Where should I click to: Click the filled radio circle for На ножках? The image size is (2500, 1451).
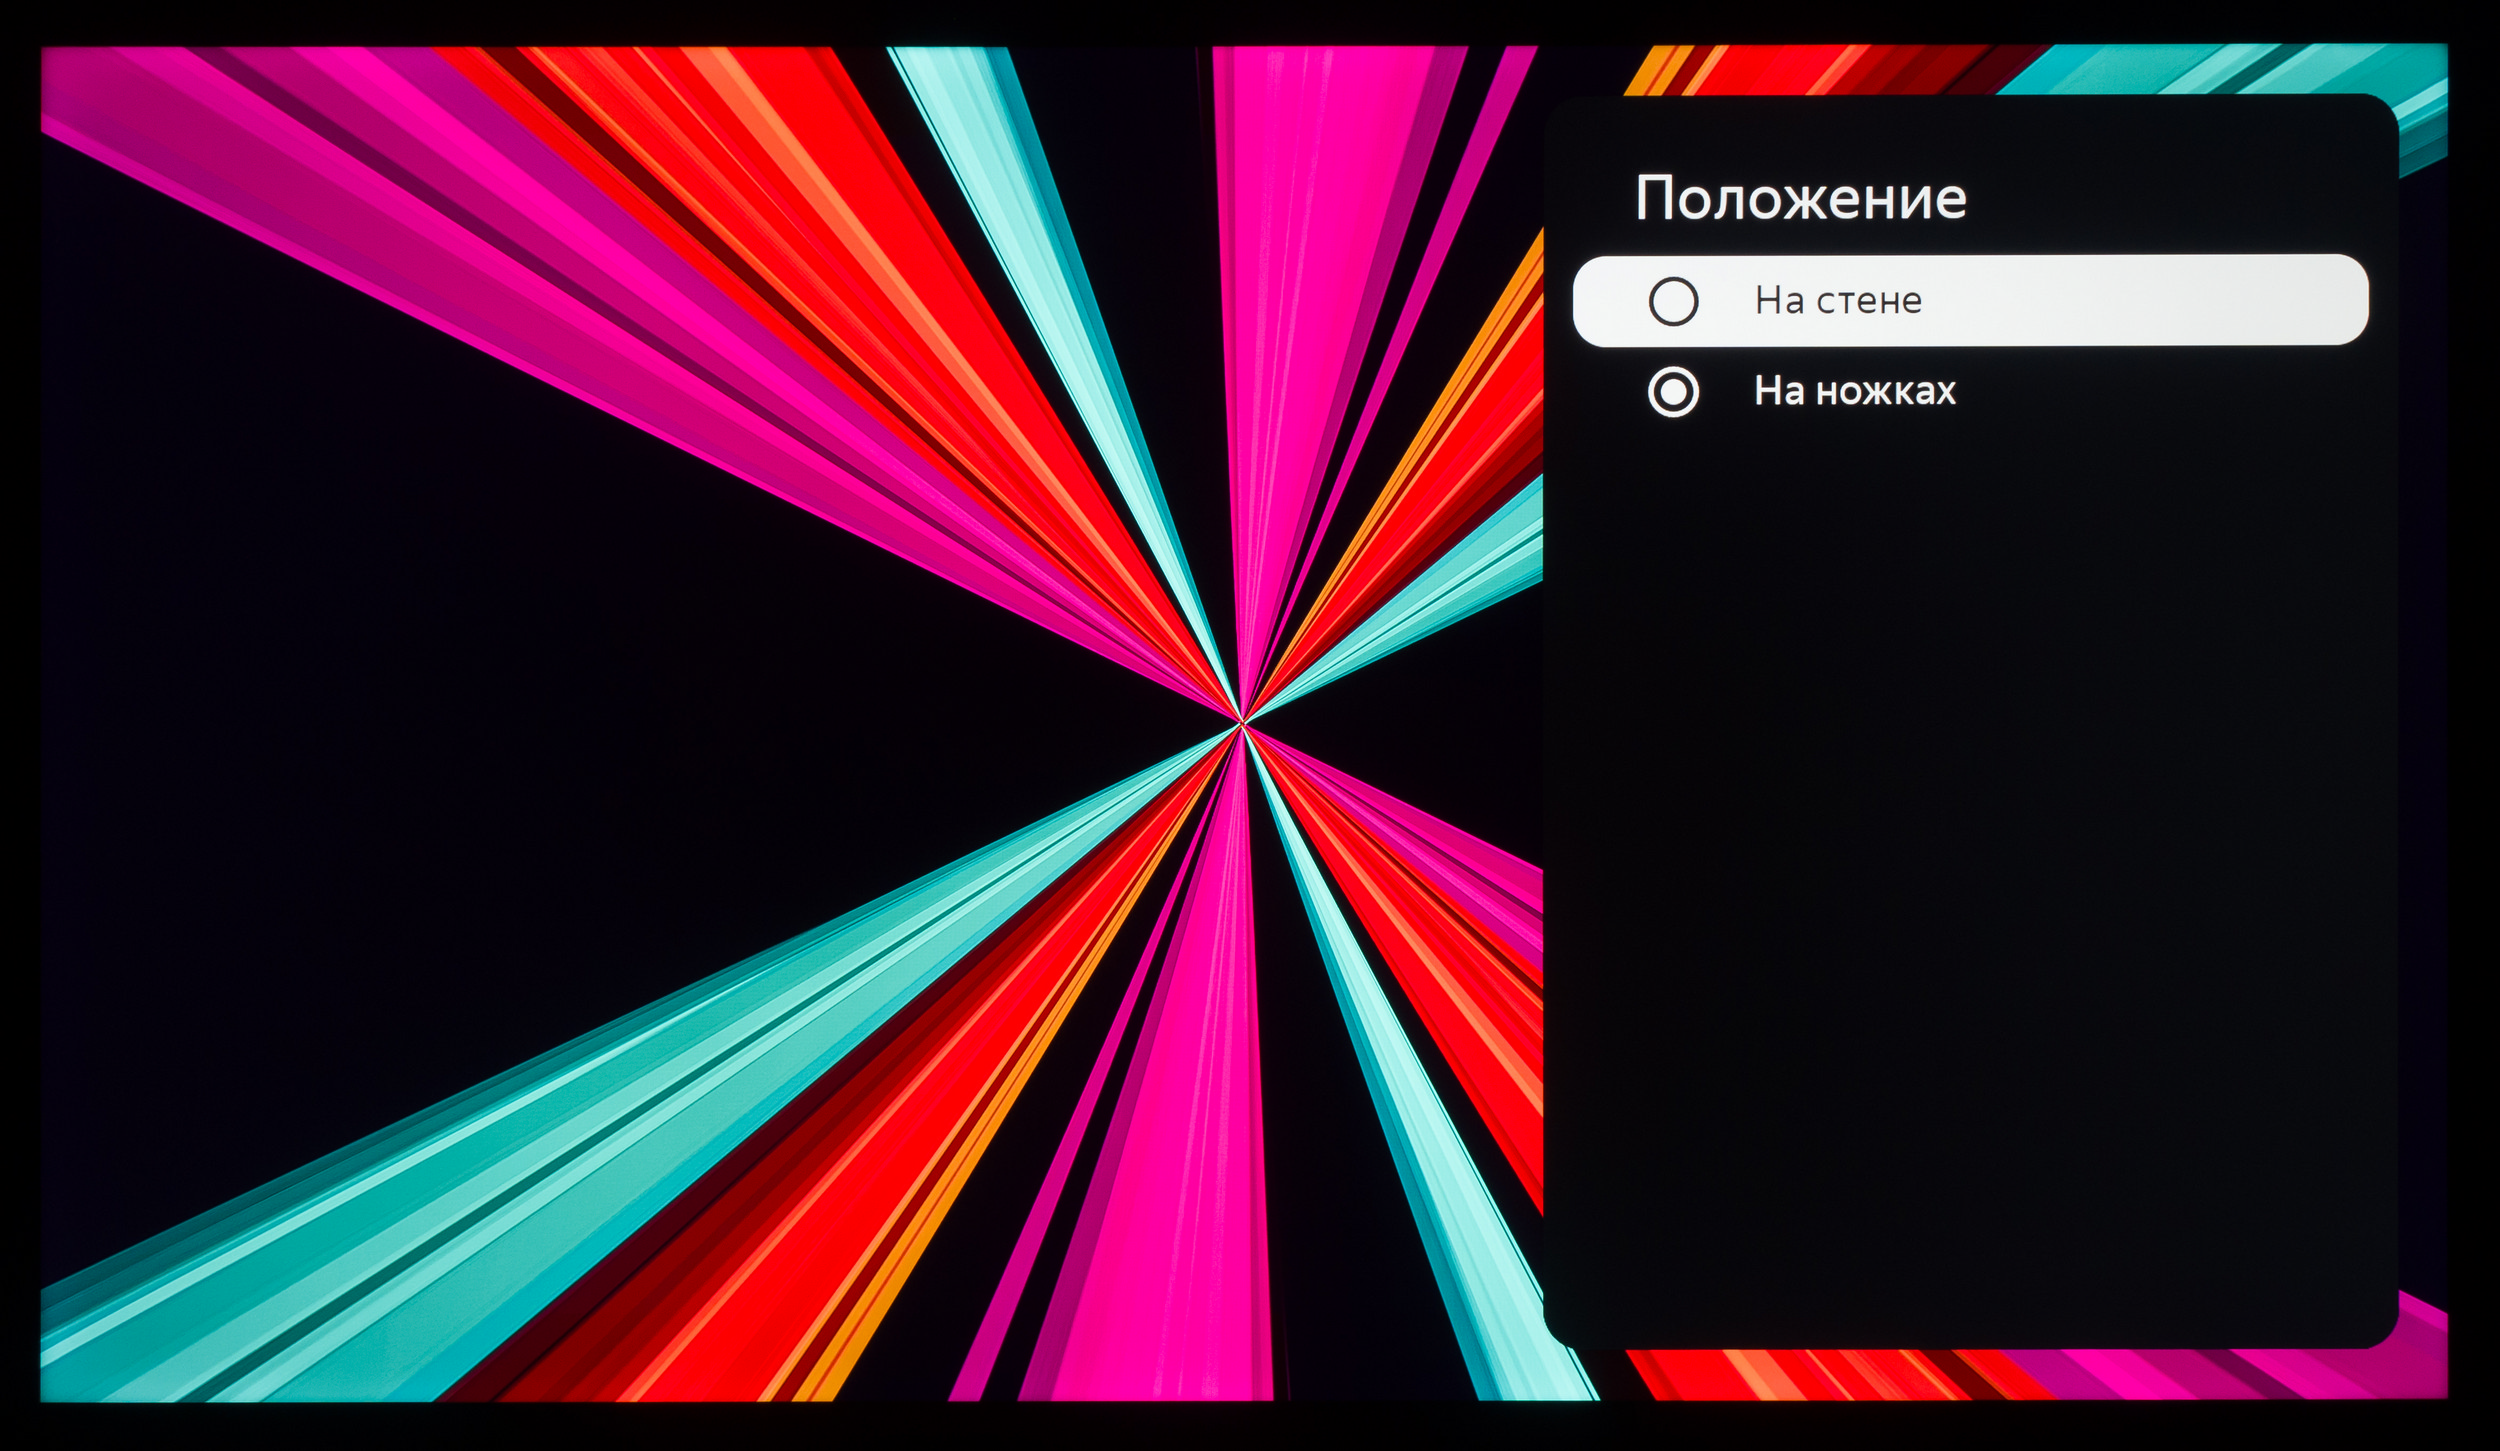(x=1673, y=391)
